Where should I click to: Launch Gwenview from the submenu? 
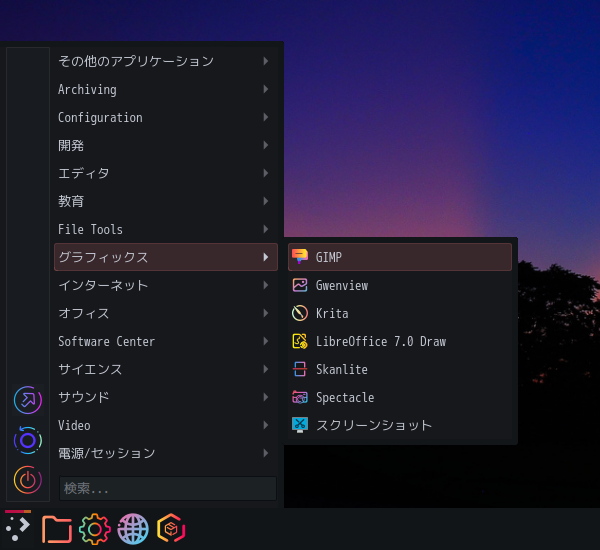(400, 285)
